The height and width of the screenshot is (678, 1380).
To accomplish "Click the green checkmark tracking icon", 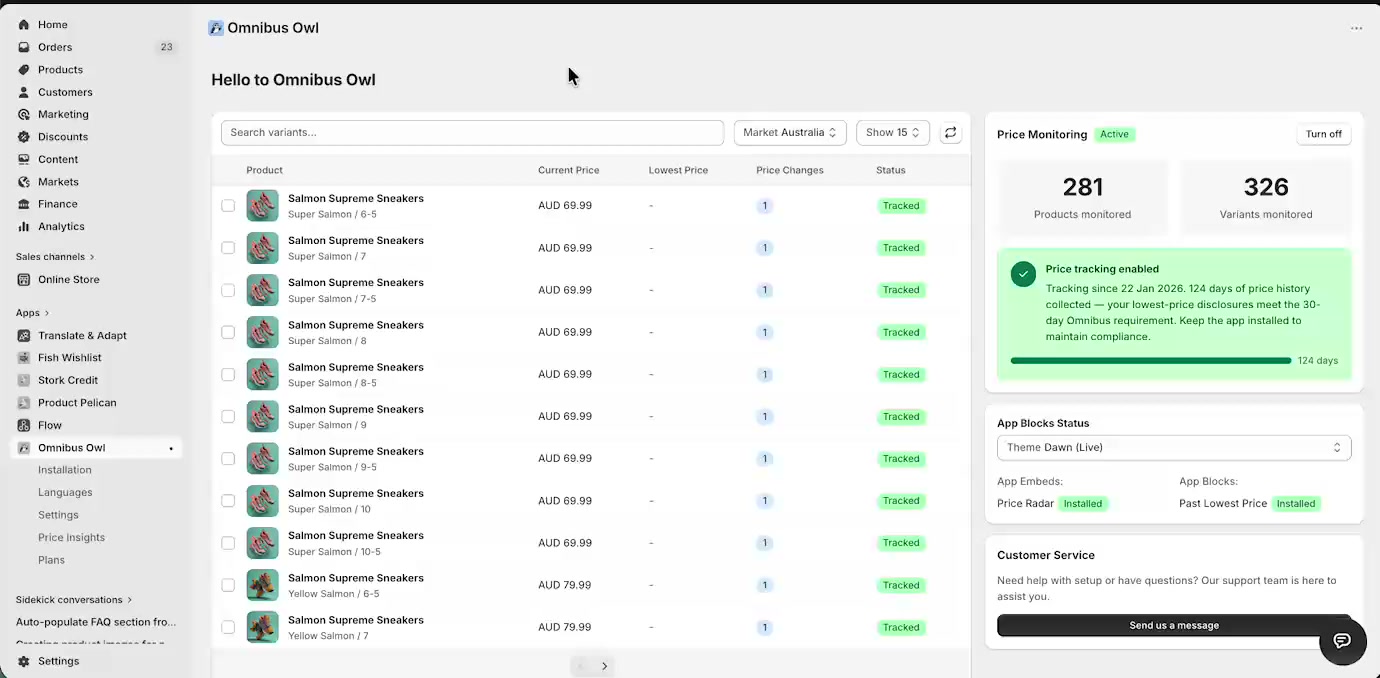I will tap(1023, 274).
